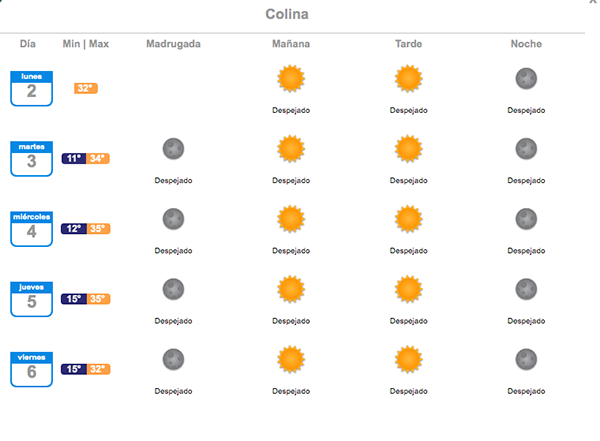This screenshot has width=600, height=441.
Task: Click Monday's morning sun icon
Action: point(291,78)
